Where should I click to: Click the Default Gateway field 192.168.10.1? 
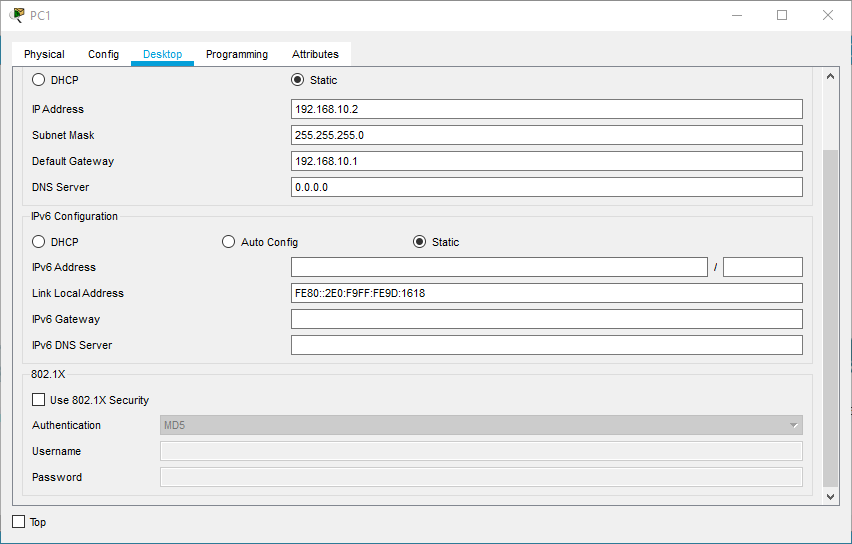click(x=547, y=161)
